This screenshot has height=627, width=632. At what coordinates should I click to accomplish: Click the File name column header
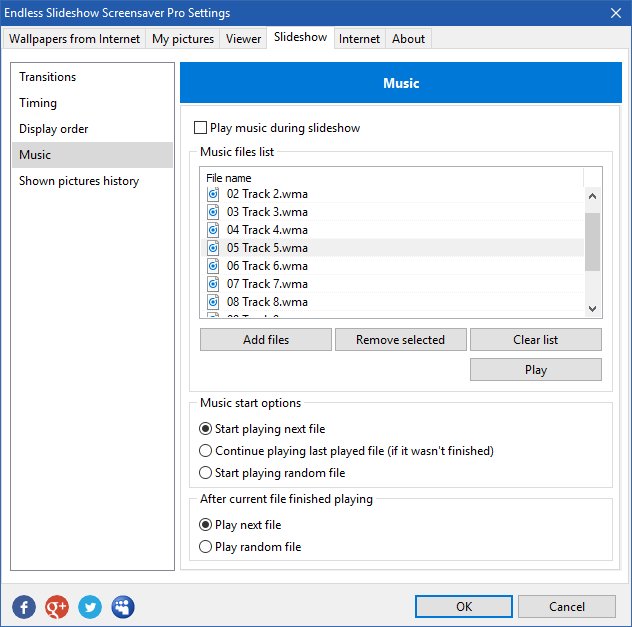point(392,178)
